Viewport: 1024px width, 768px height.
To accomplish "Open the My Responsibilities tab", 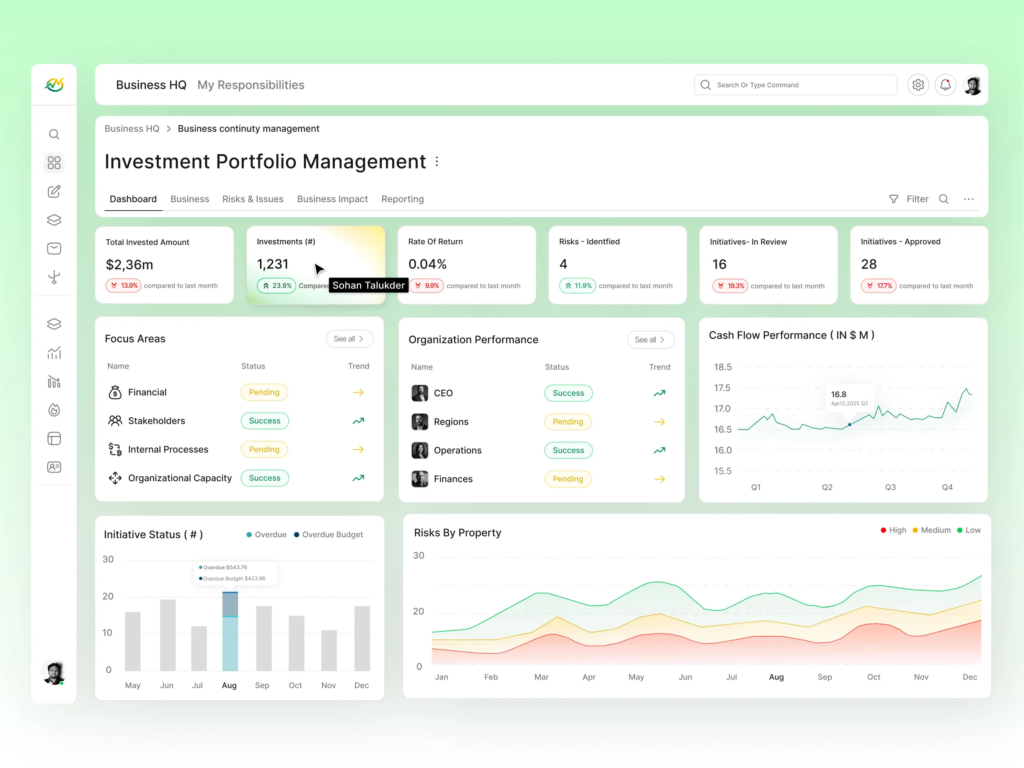I will pyautogui.click(x=251, y=85).
